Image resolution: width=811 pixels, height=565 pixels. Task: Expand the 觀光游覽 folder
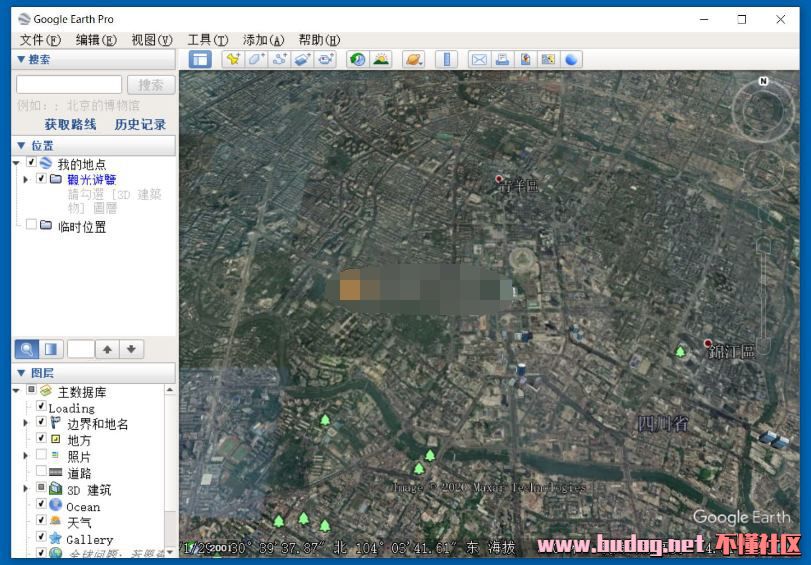click(25, 180)
